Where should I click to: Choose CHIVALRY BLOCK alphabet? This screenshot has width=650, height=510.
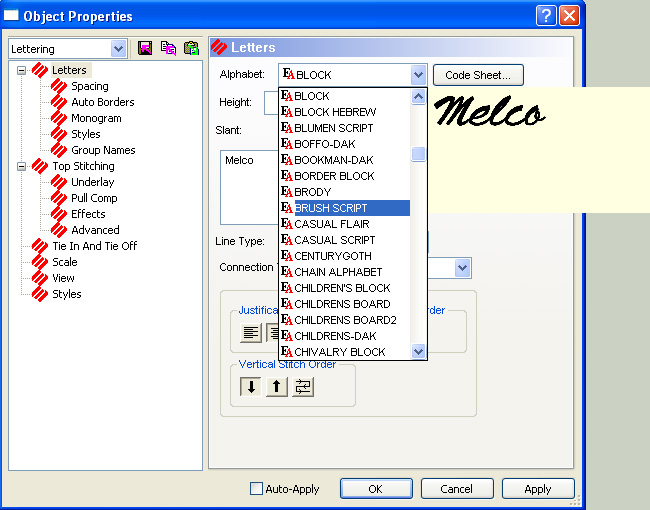coord(345,352)
